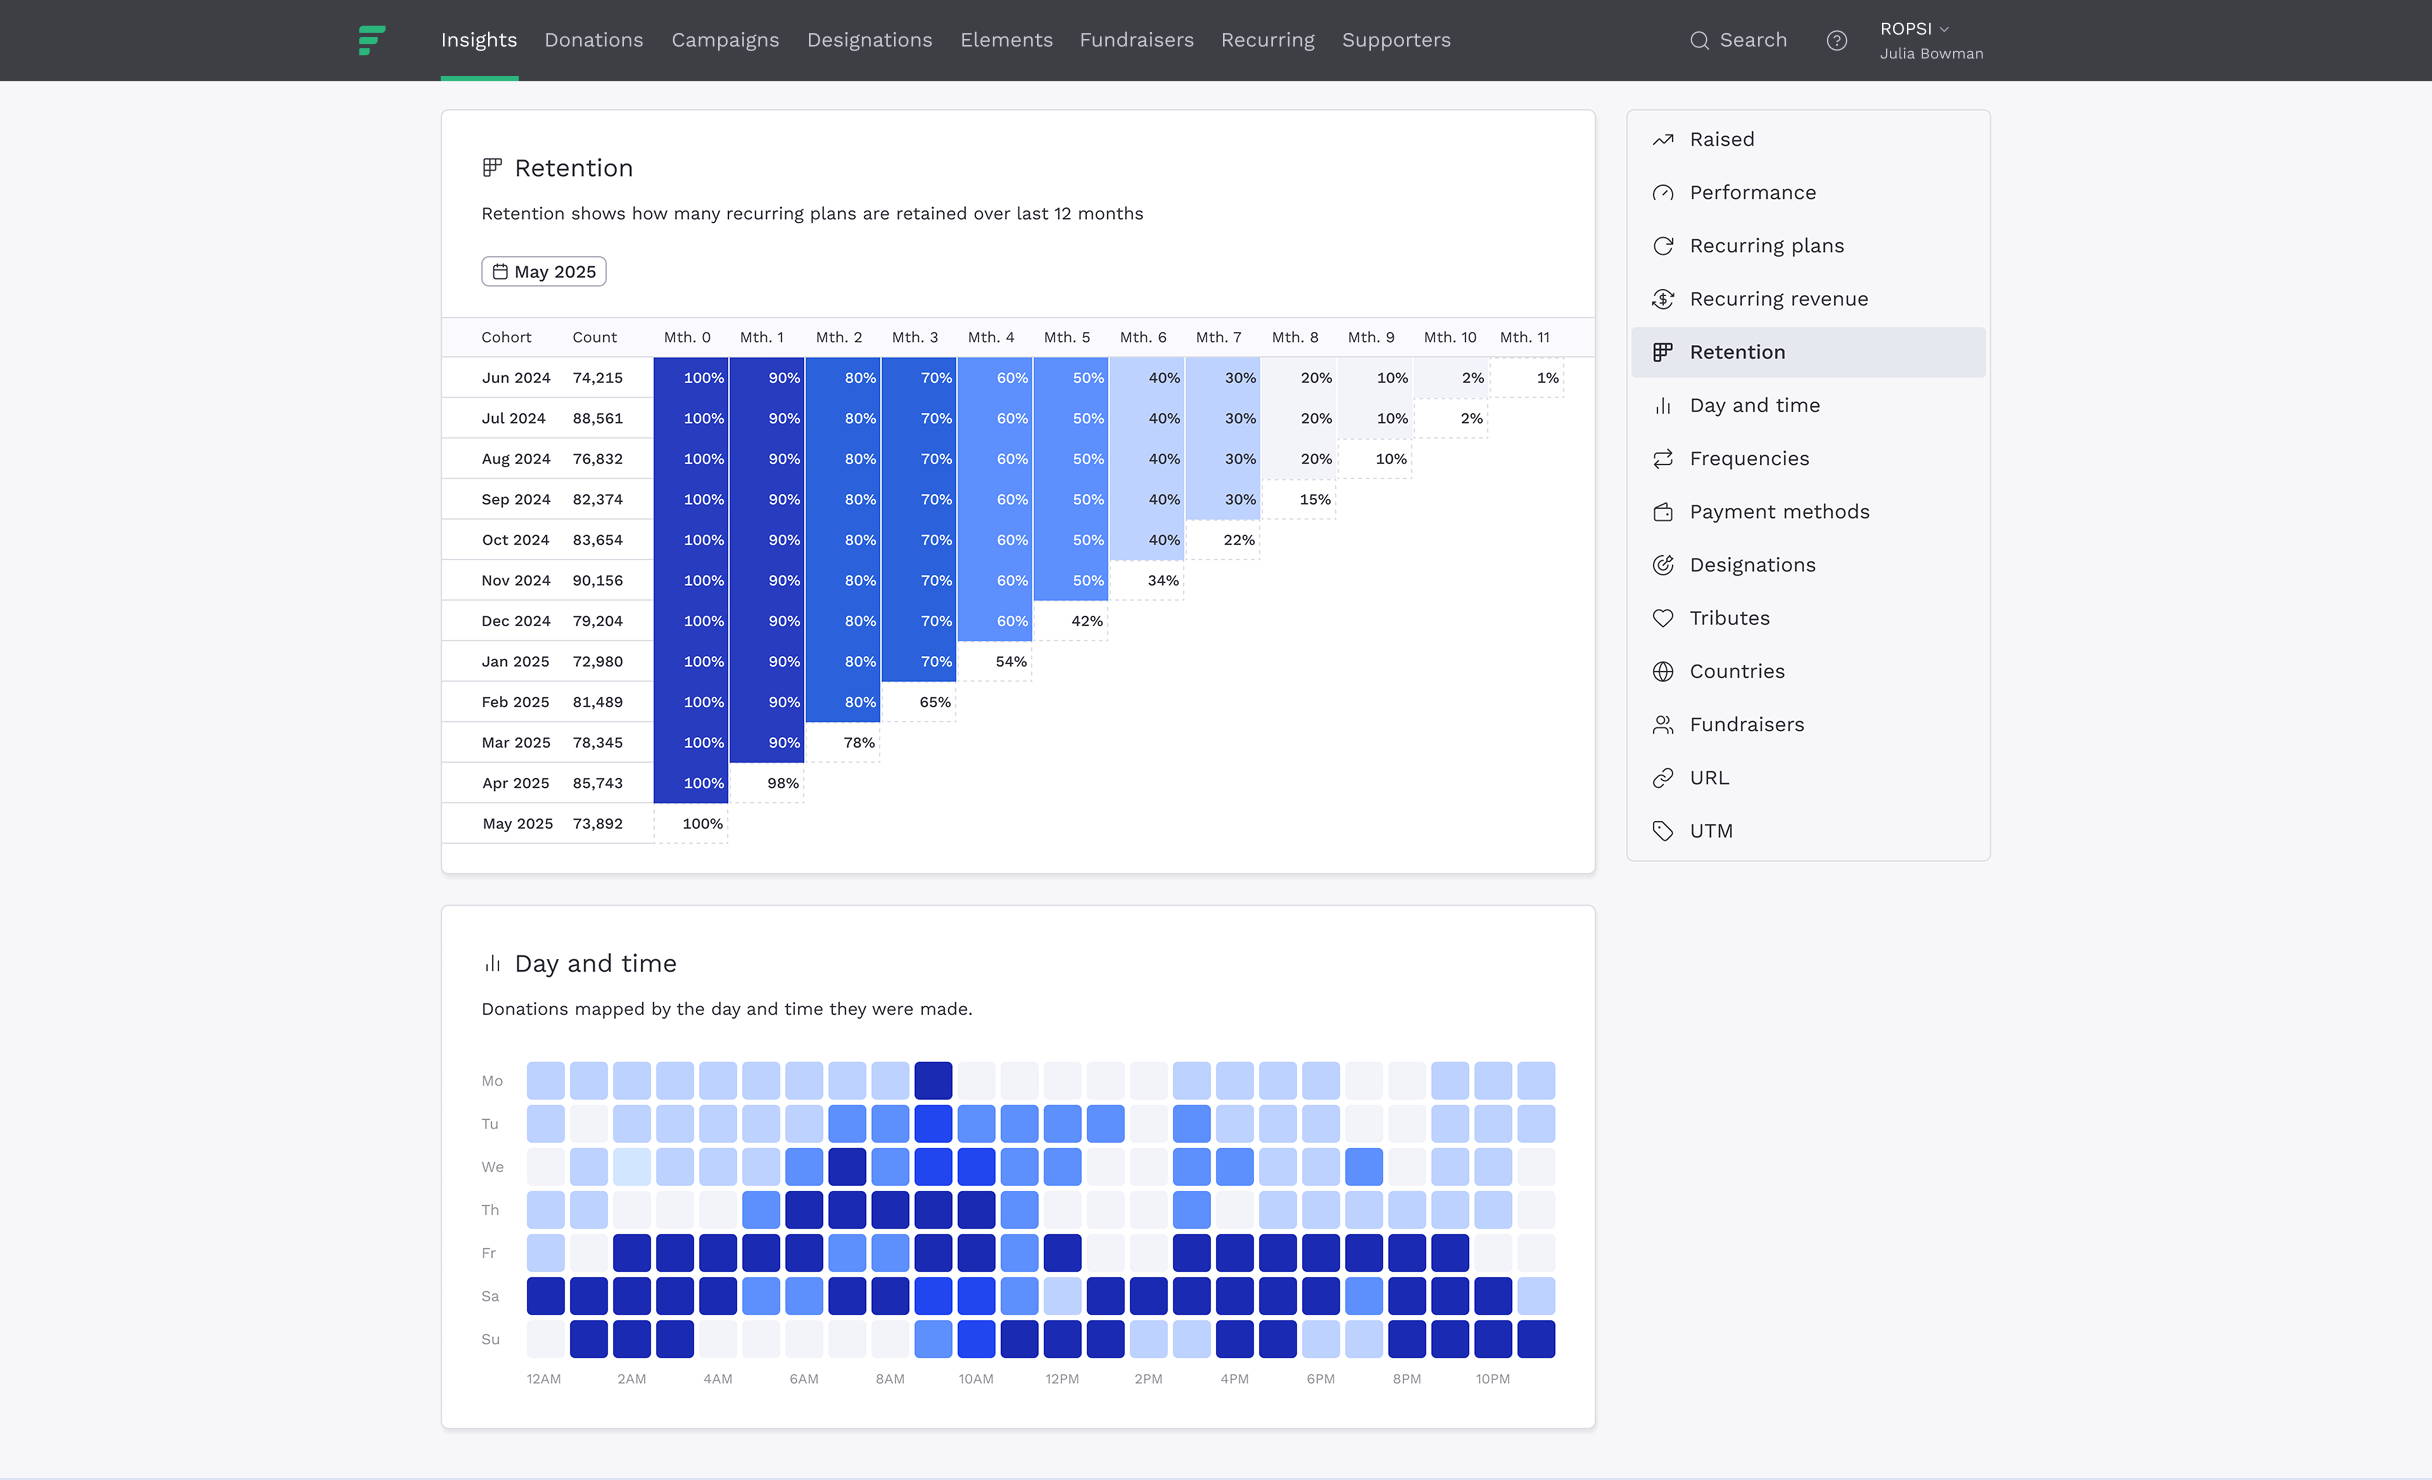Screen dimensions: 2432x1480
Task: Click the Countries globe icon
Action: [1663, 671]
